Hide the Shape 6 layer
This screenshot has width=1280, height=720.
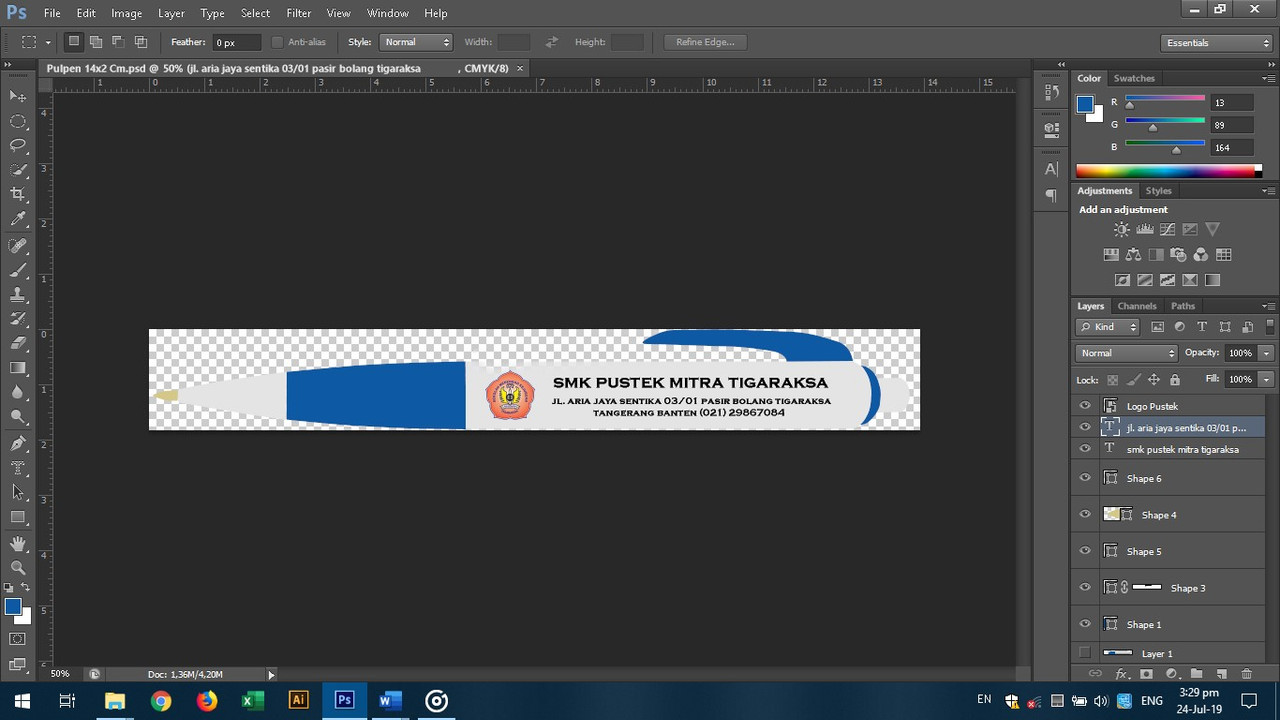pyautogui.click(x=1085, y=478)
